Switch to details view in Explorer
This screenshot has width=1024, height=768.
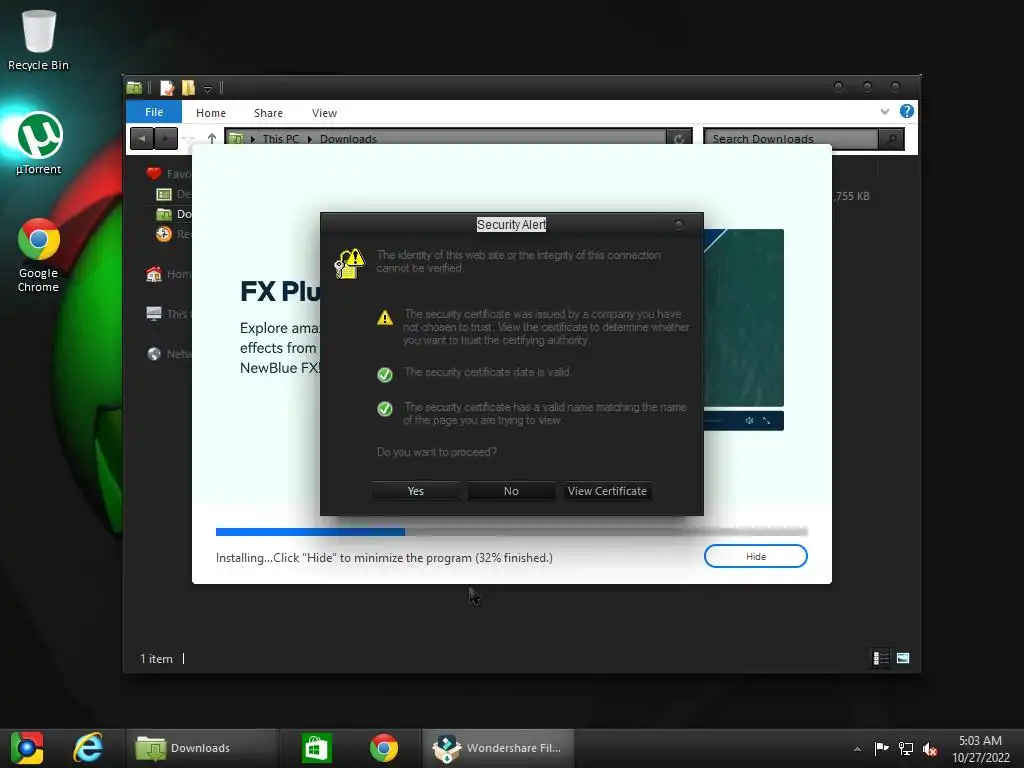881,658
